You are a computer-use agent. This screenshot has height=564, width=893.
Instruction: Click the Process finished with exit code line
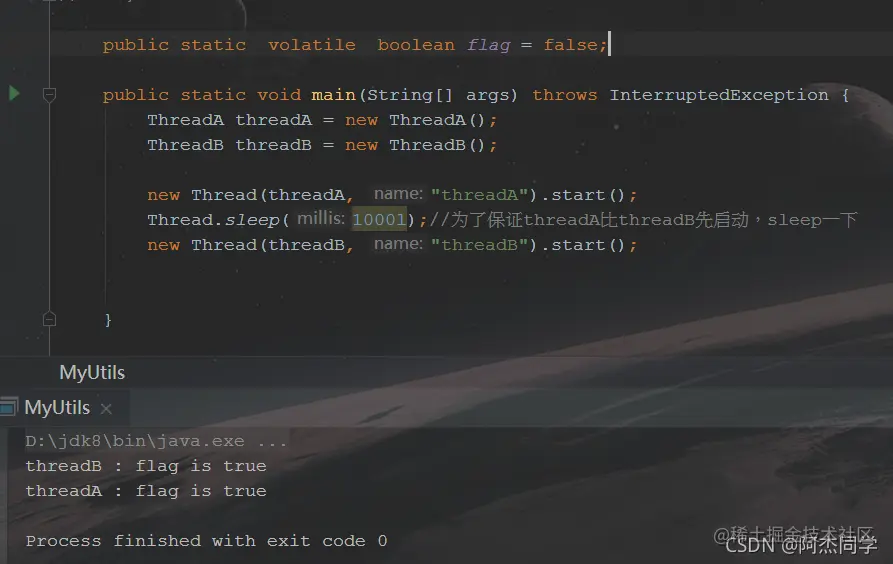(x=206, y=541)
